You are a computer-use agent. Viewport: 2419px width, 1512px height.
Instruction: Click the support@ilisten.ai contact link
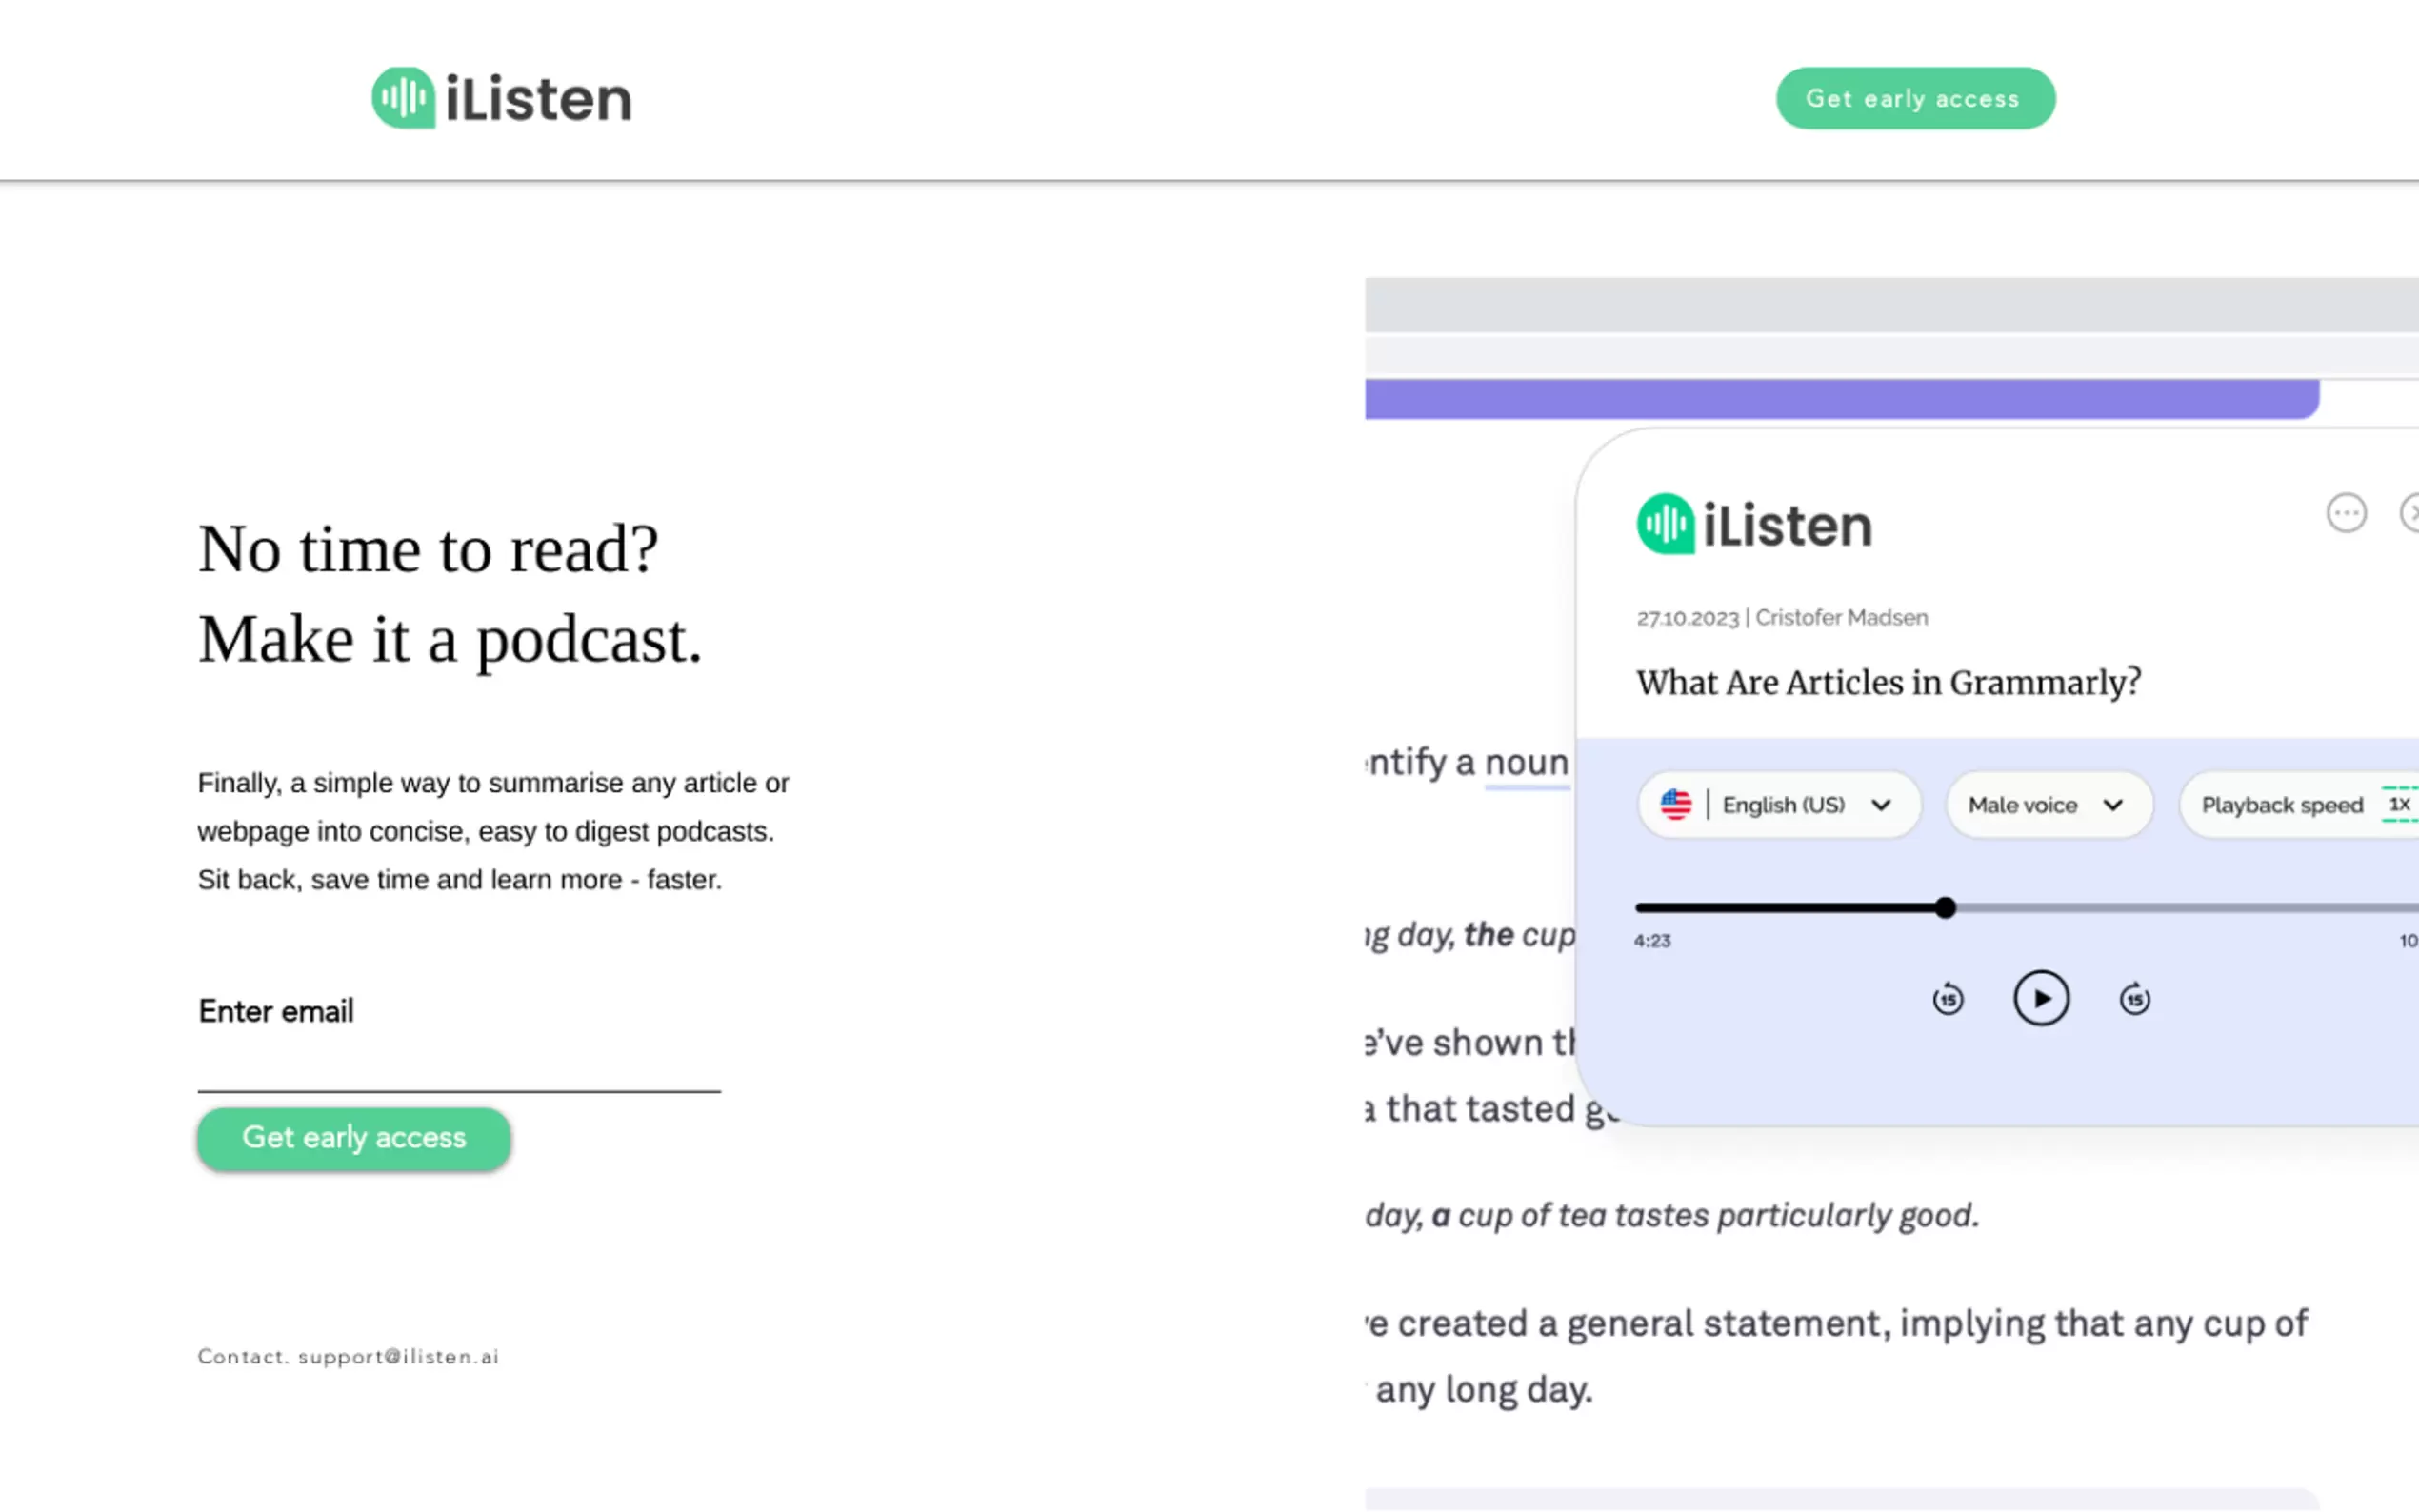tap(398, 1357)
